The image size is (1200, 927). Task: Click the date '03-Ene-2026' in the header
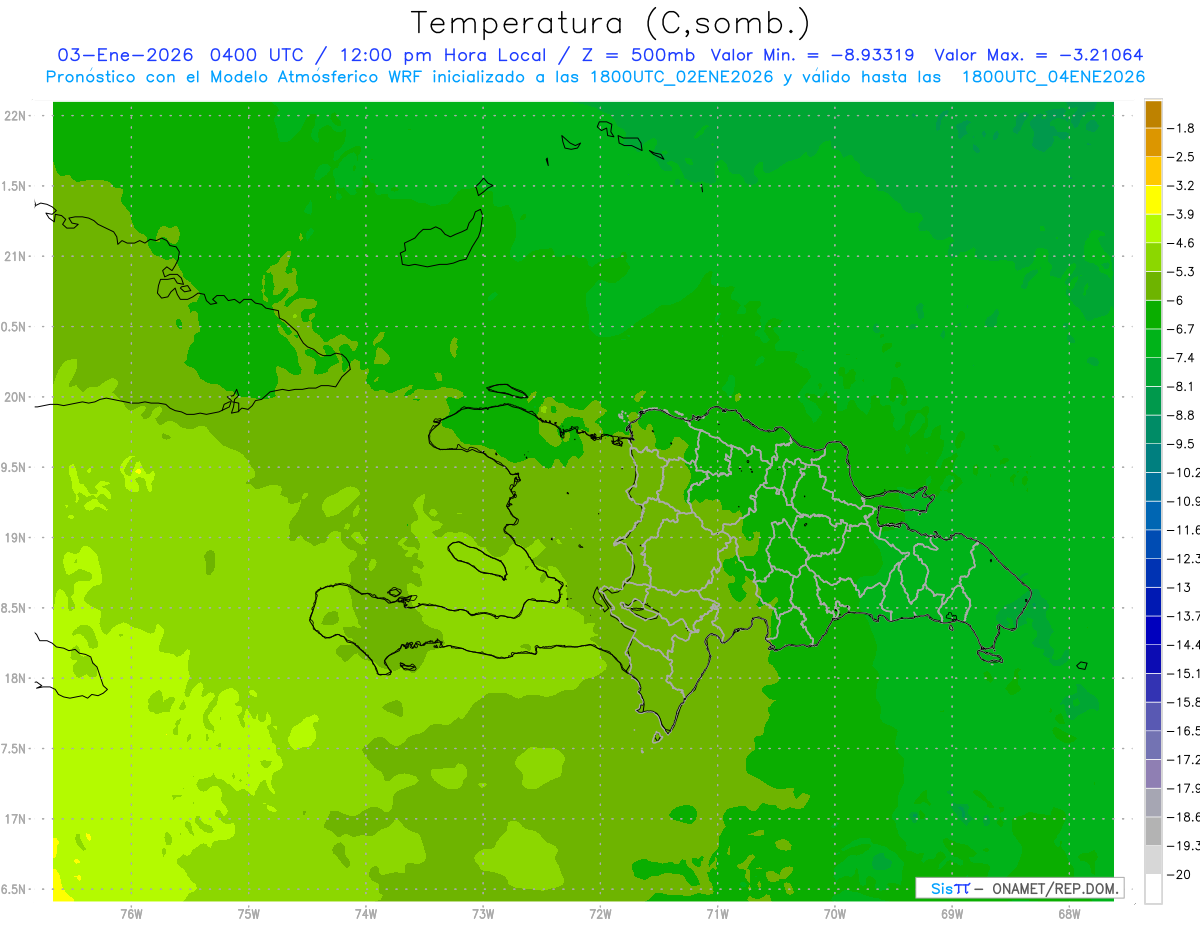(125, 55)
